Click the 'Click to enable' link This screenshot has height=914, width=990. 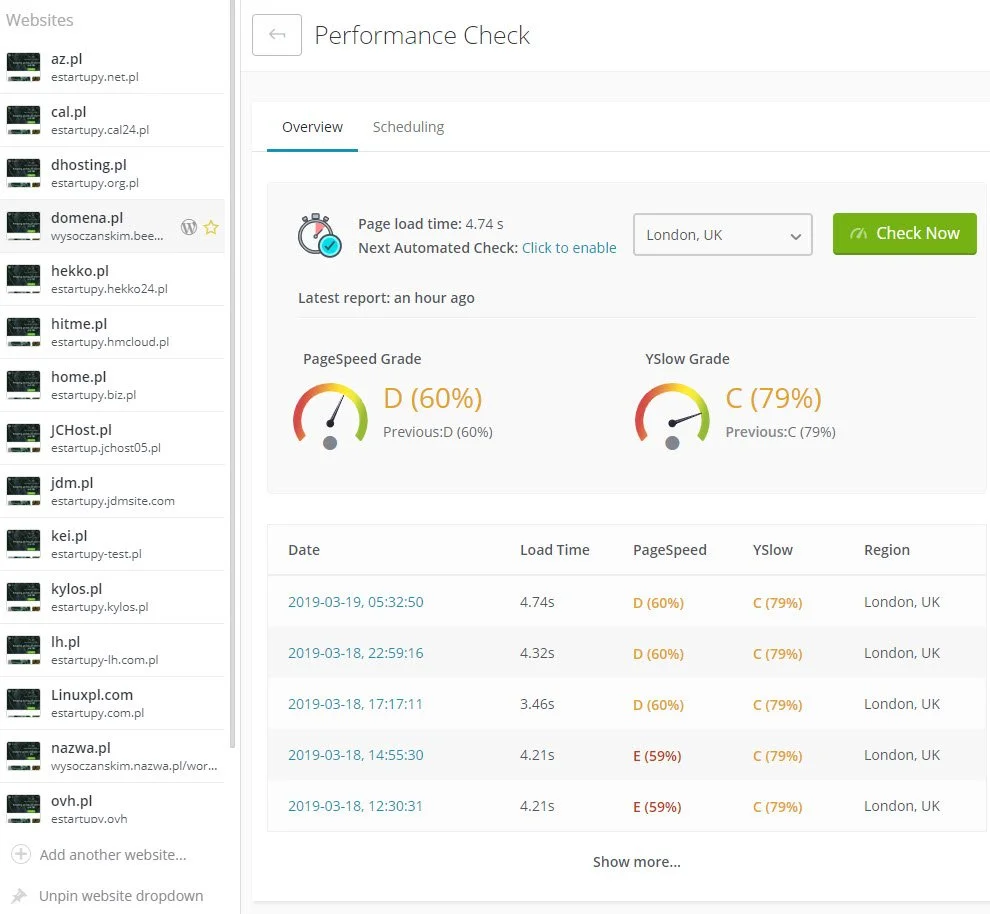tap(569, 248)
